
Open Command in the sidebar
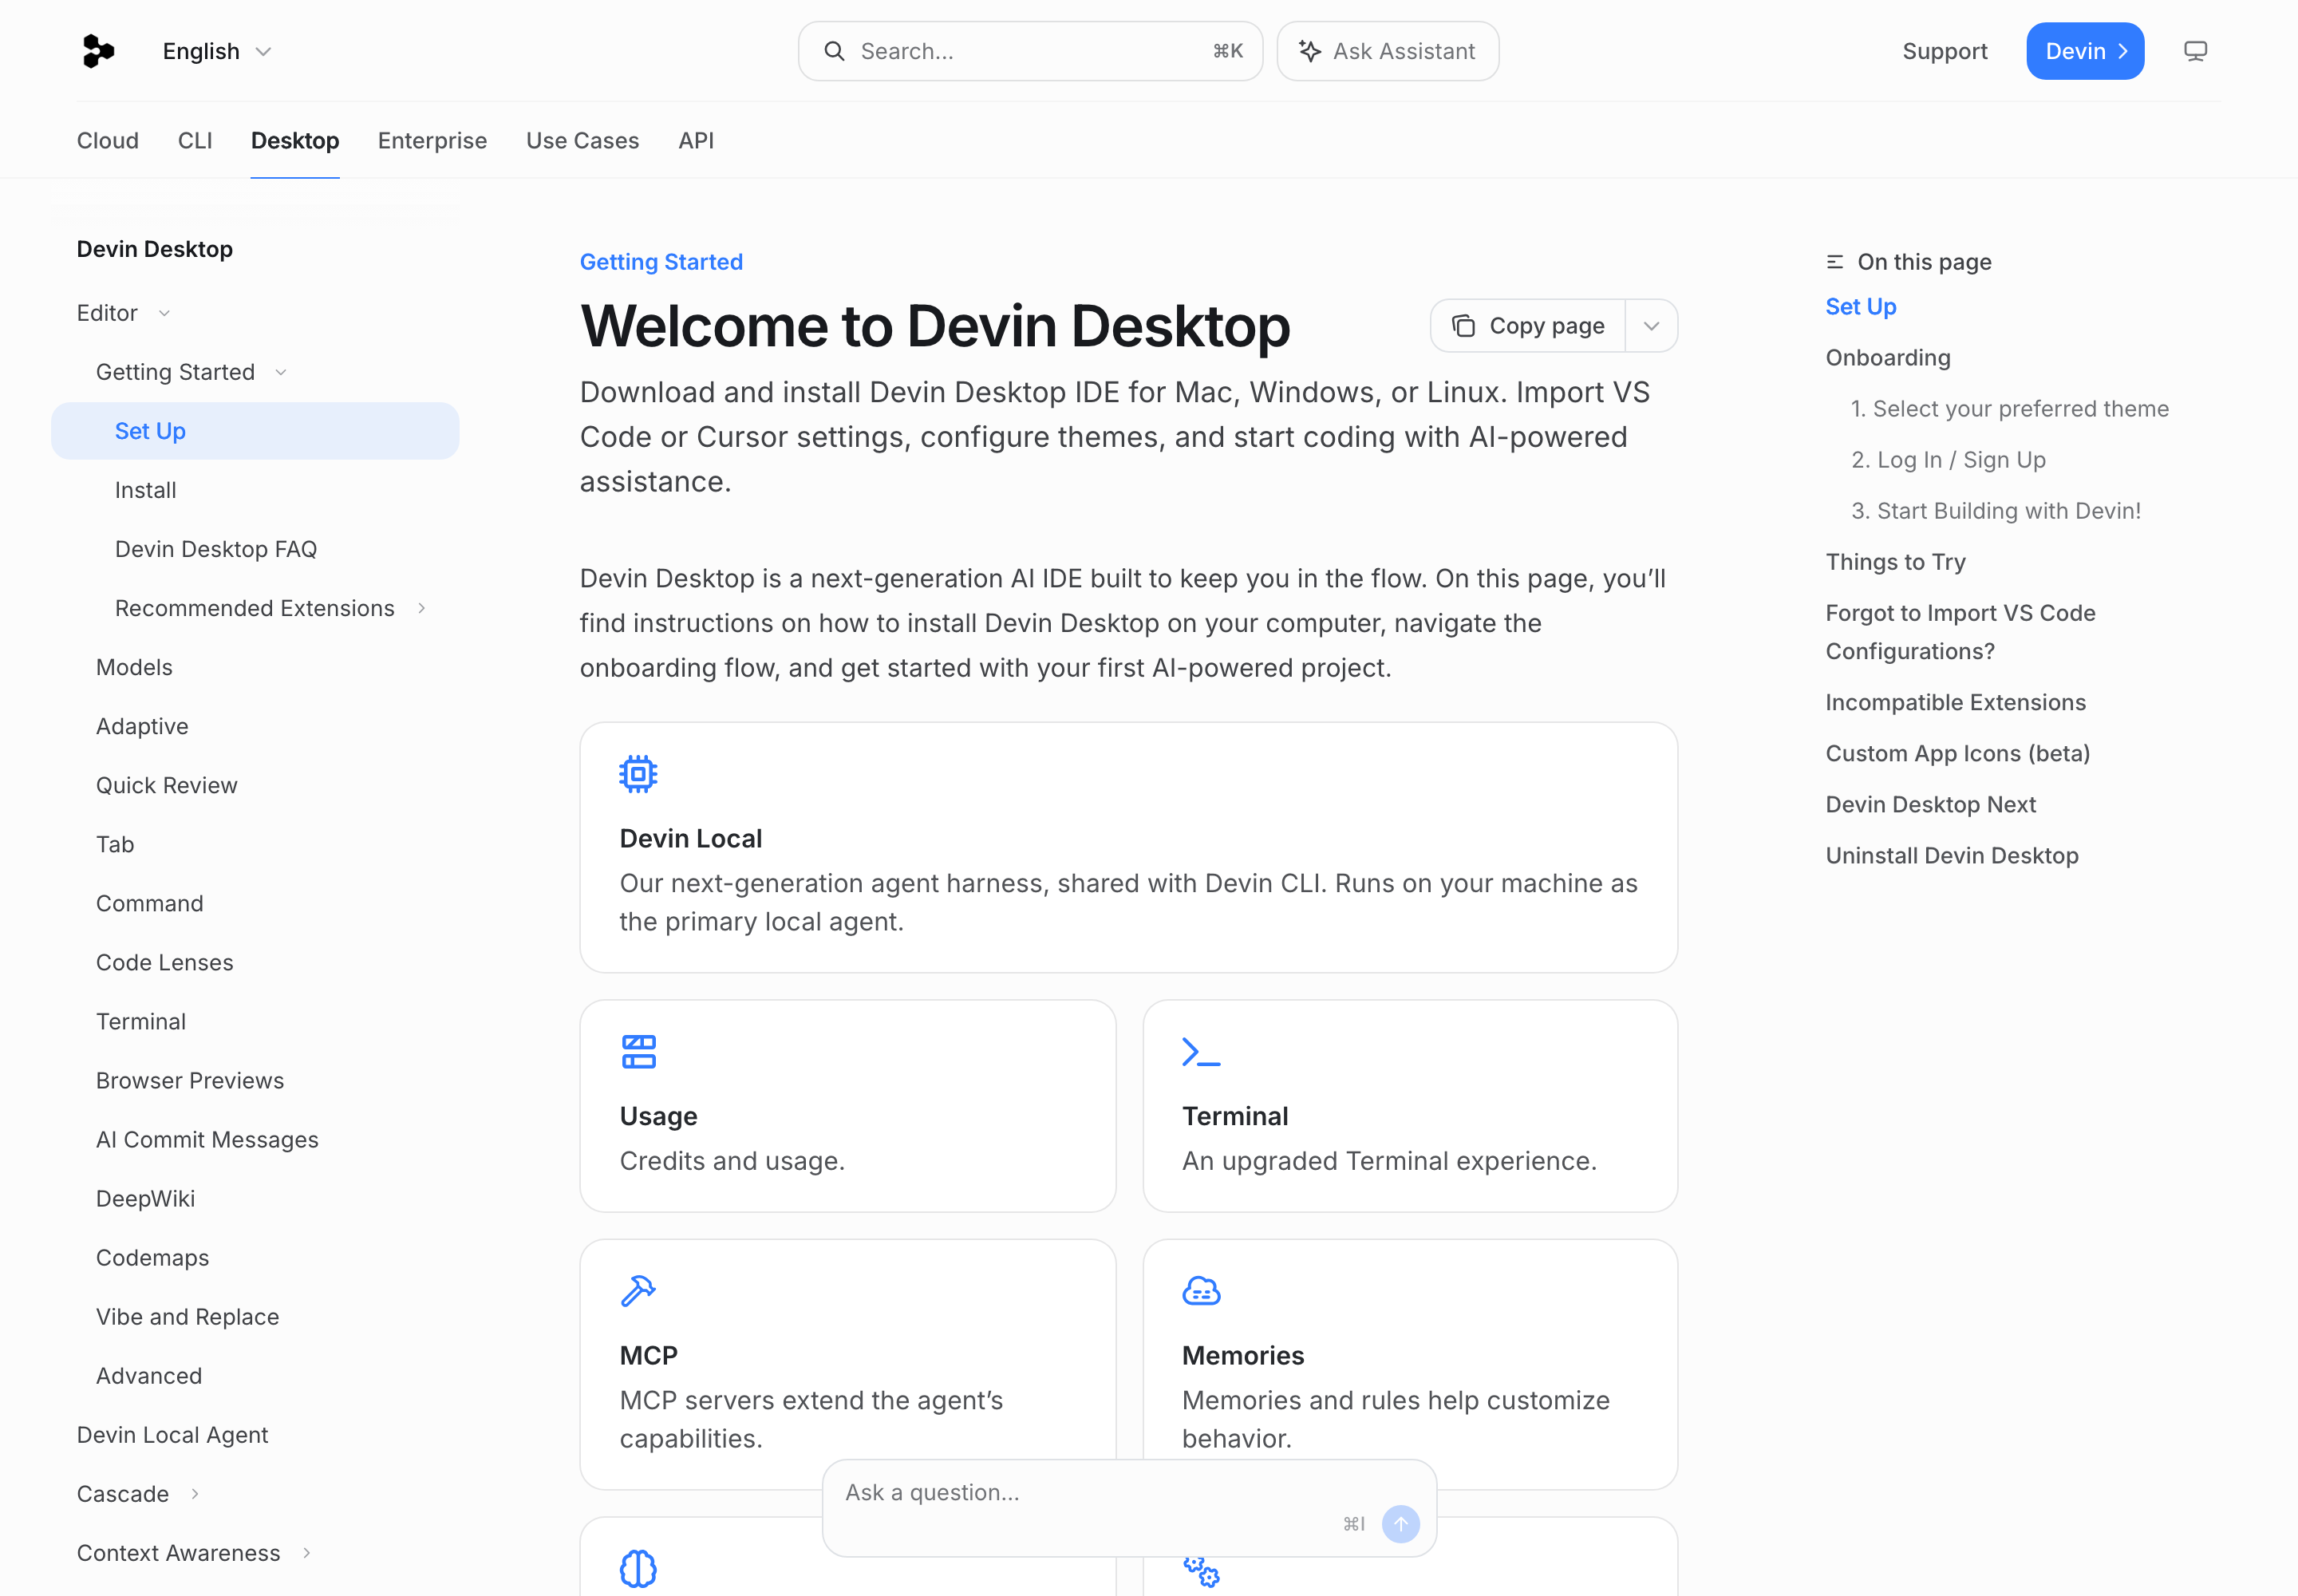(x=150, y=903)
